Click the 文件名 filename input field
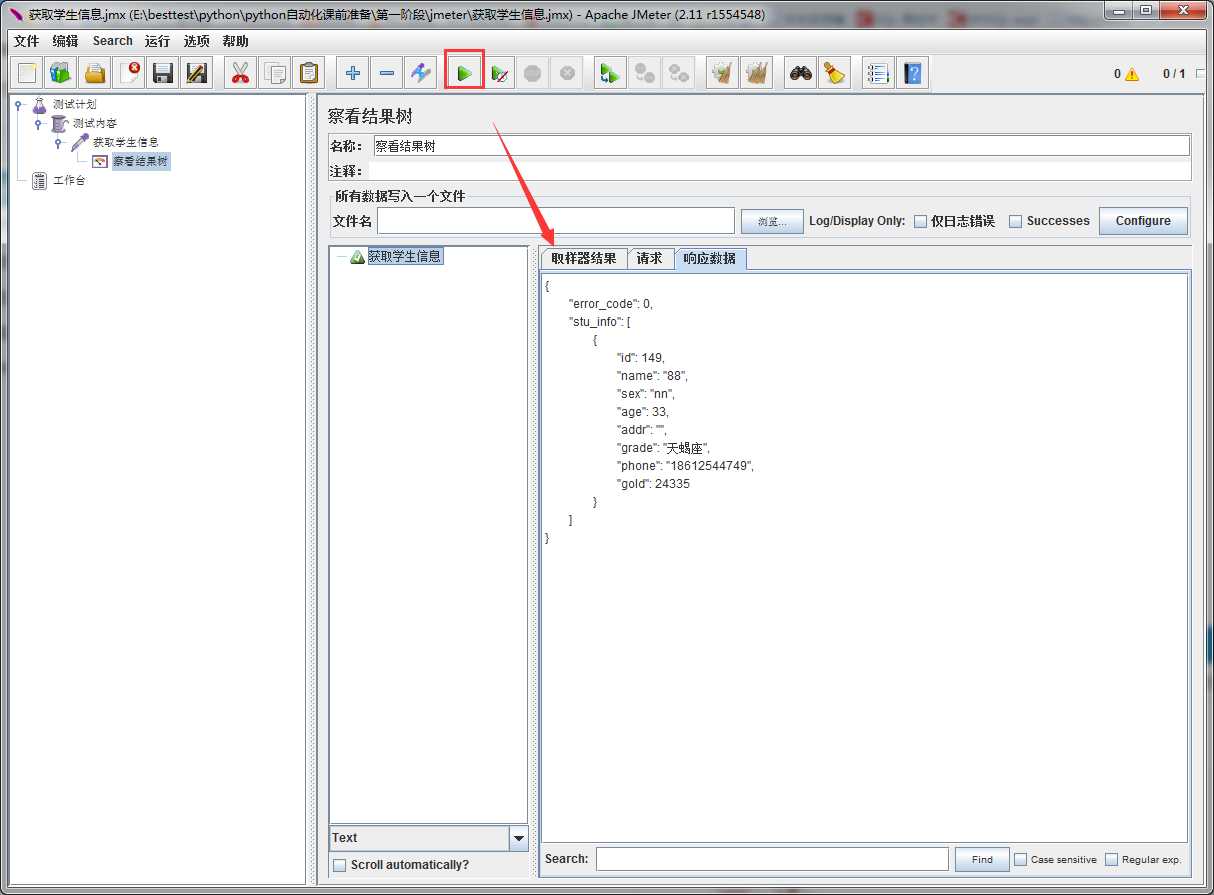 [x=556, y=221]
